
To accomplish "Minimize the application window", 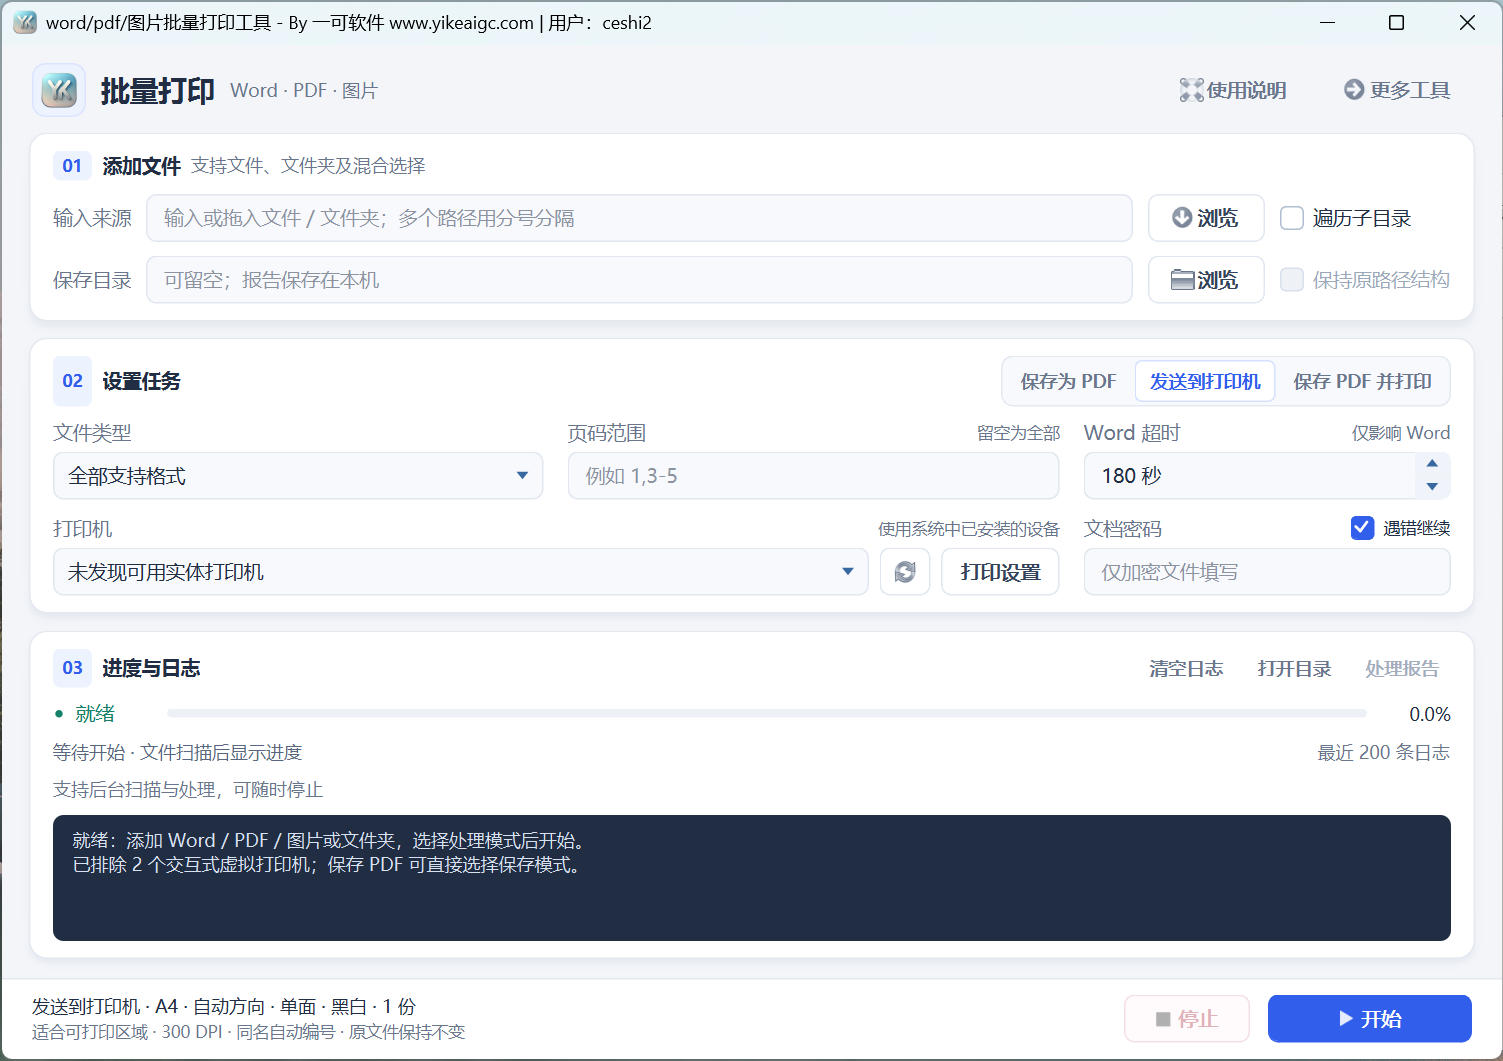I will pos(1327,22).
